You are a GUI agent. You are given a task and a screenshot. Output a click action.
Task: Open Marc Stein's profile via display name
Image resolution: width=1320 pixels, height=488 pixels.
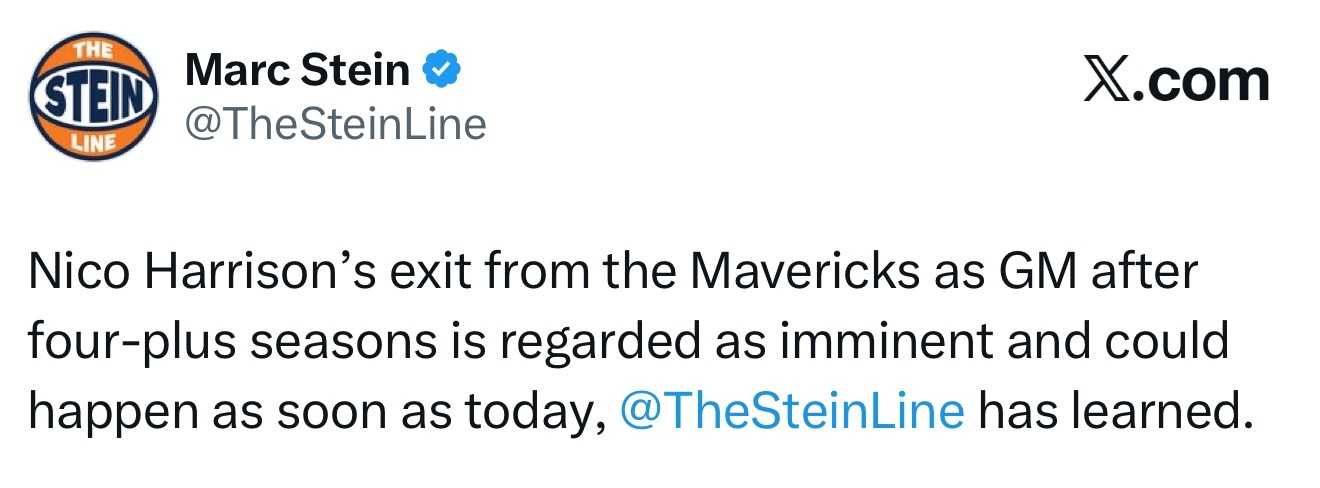click(297, 70)
